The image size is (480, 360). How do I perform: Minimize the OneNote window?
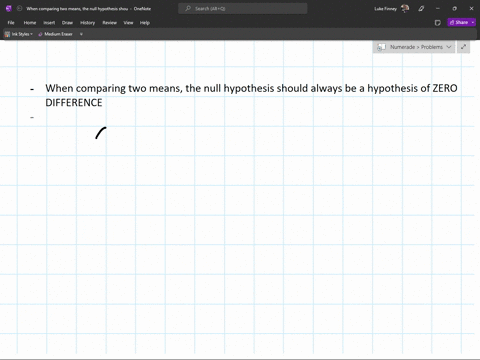click(x=438, y=9)
